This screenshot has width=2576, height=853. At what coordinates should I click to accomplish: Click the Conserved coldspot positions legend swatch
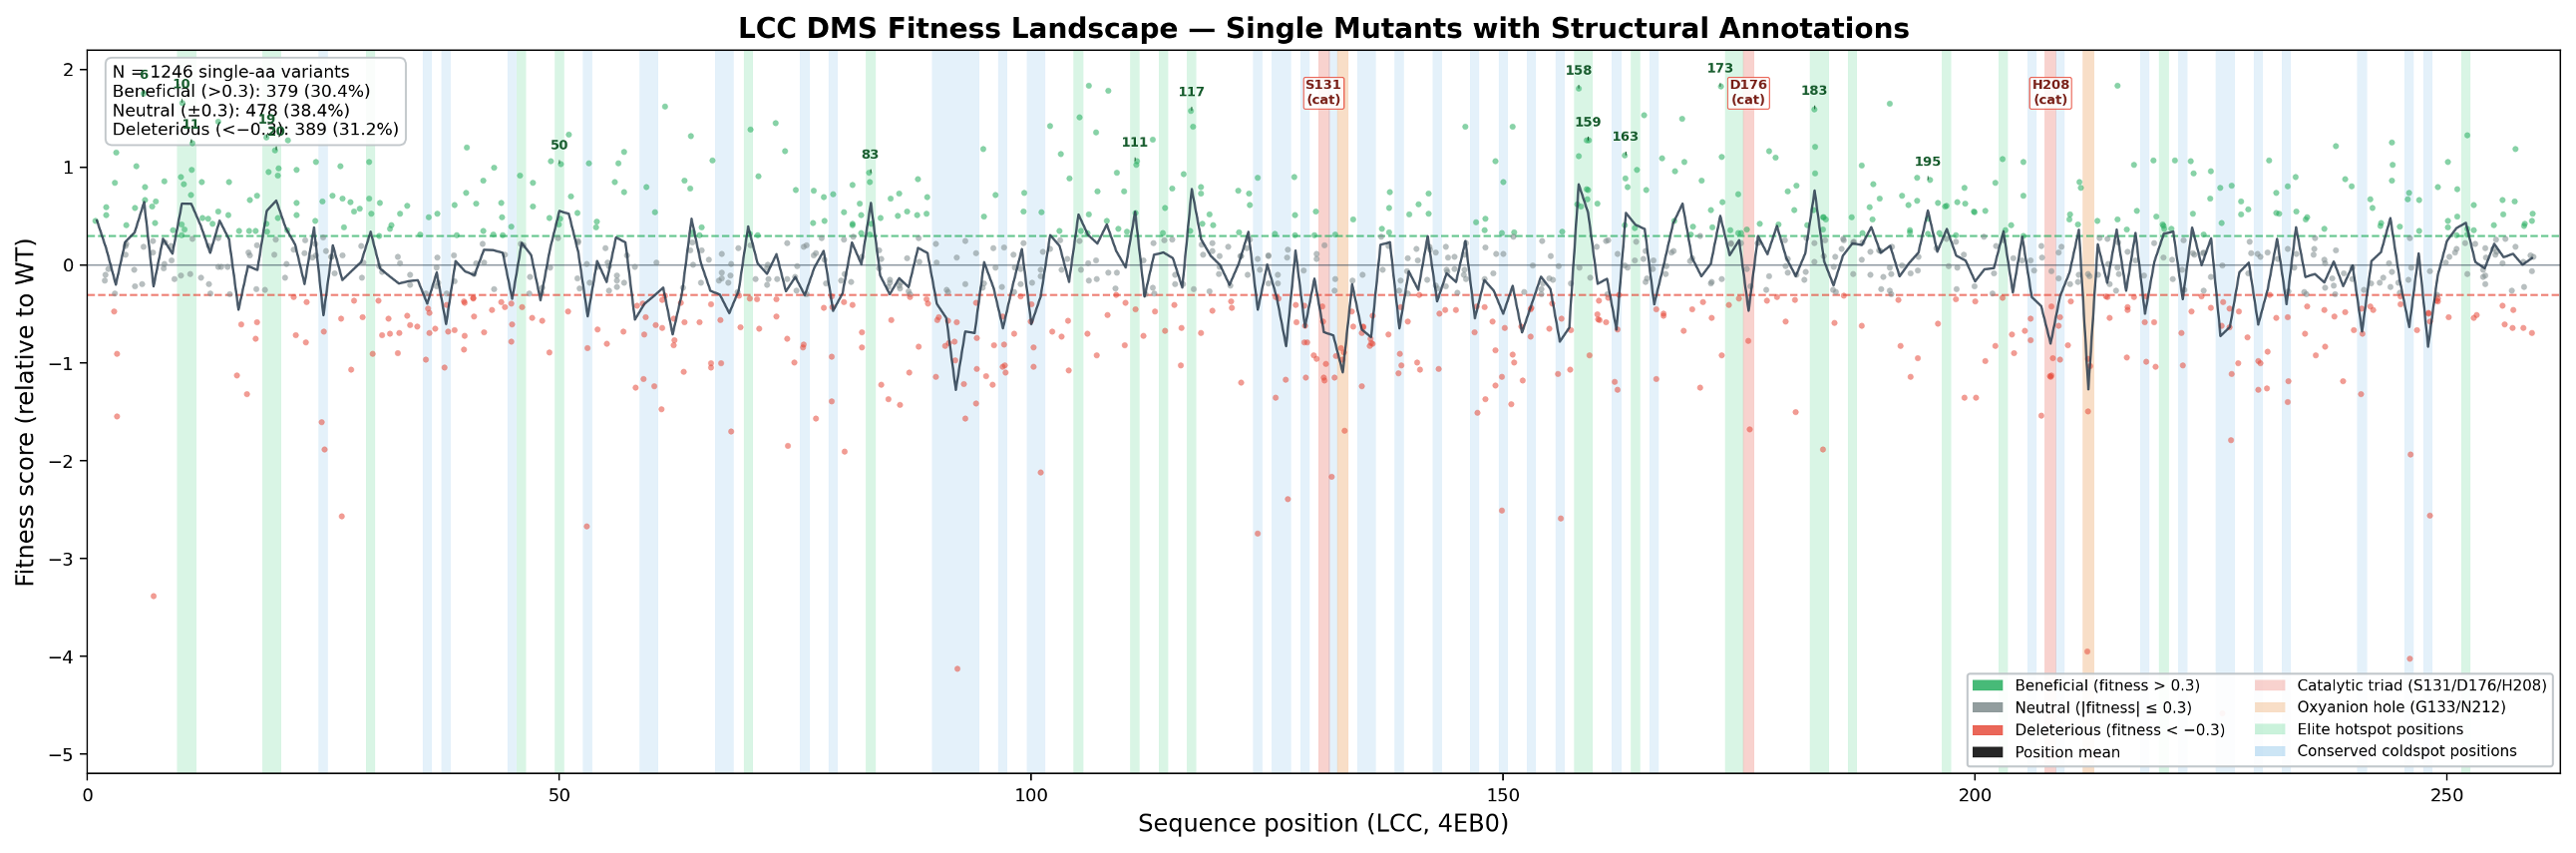point(2270,751)
